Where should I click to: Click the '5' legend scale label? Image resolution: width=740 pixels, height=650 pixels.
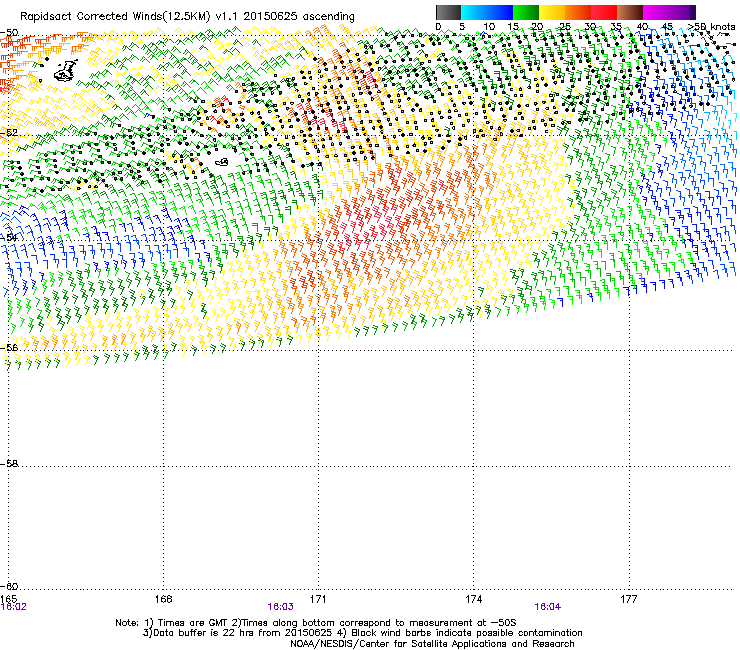pyautogui.click(x=462, y=26)
